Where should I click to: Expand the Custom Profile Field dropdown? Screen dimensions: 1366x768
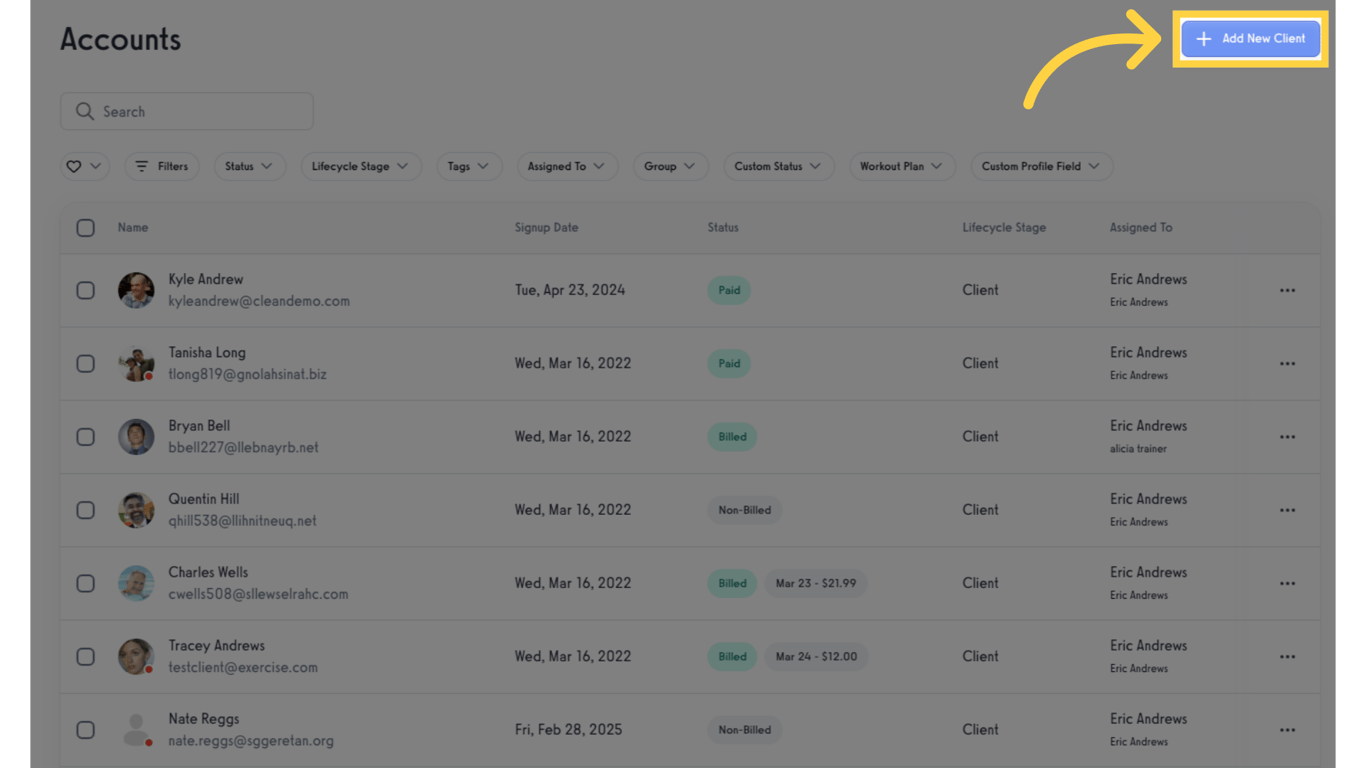[x=1041, y=166]
